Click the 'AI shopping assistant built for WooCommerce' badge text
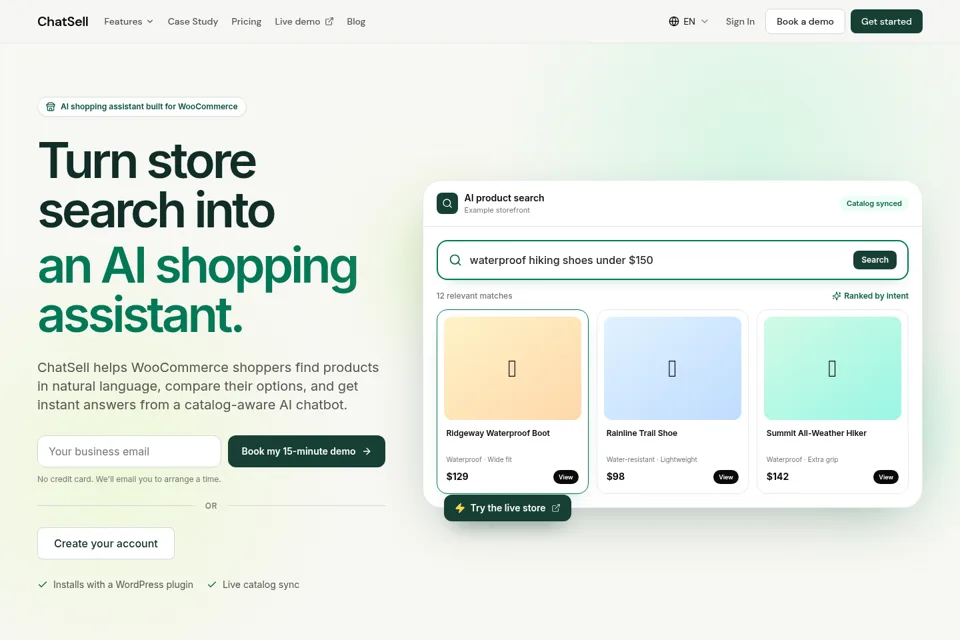The height and width of the screenshot is (640, 960). (149, 107)
